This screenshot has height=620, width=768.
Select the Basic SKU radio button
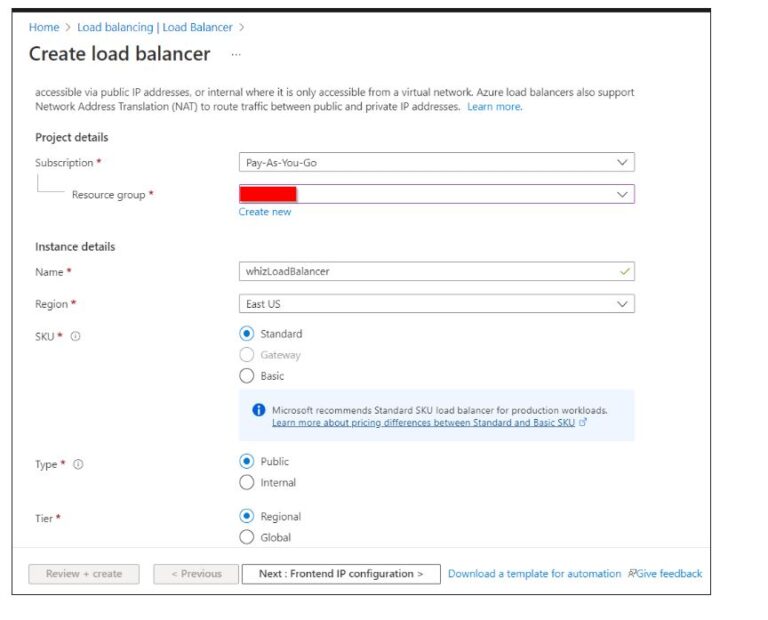[x=247, y=376]
